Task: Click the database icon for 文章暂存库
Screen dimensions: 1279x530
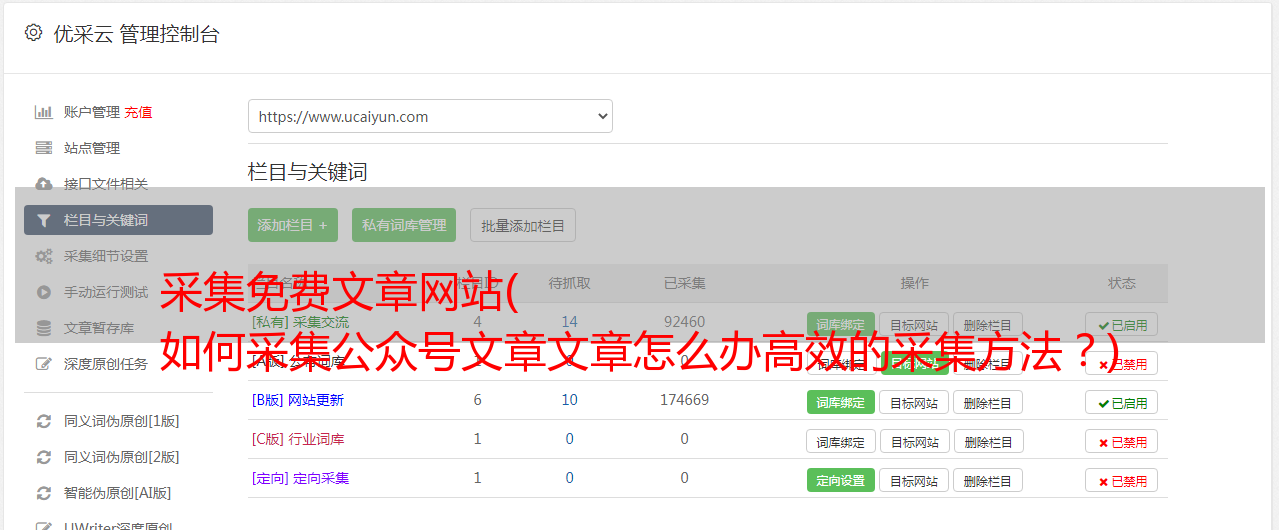Action: (44, 328)
